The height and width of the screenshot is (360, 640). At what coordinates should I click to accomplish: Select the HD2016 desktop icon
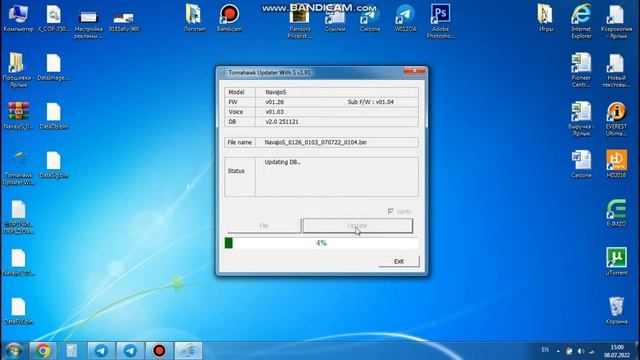pos(616,164)
